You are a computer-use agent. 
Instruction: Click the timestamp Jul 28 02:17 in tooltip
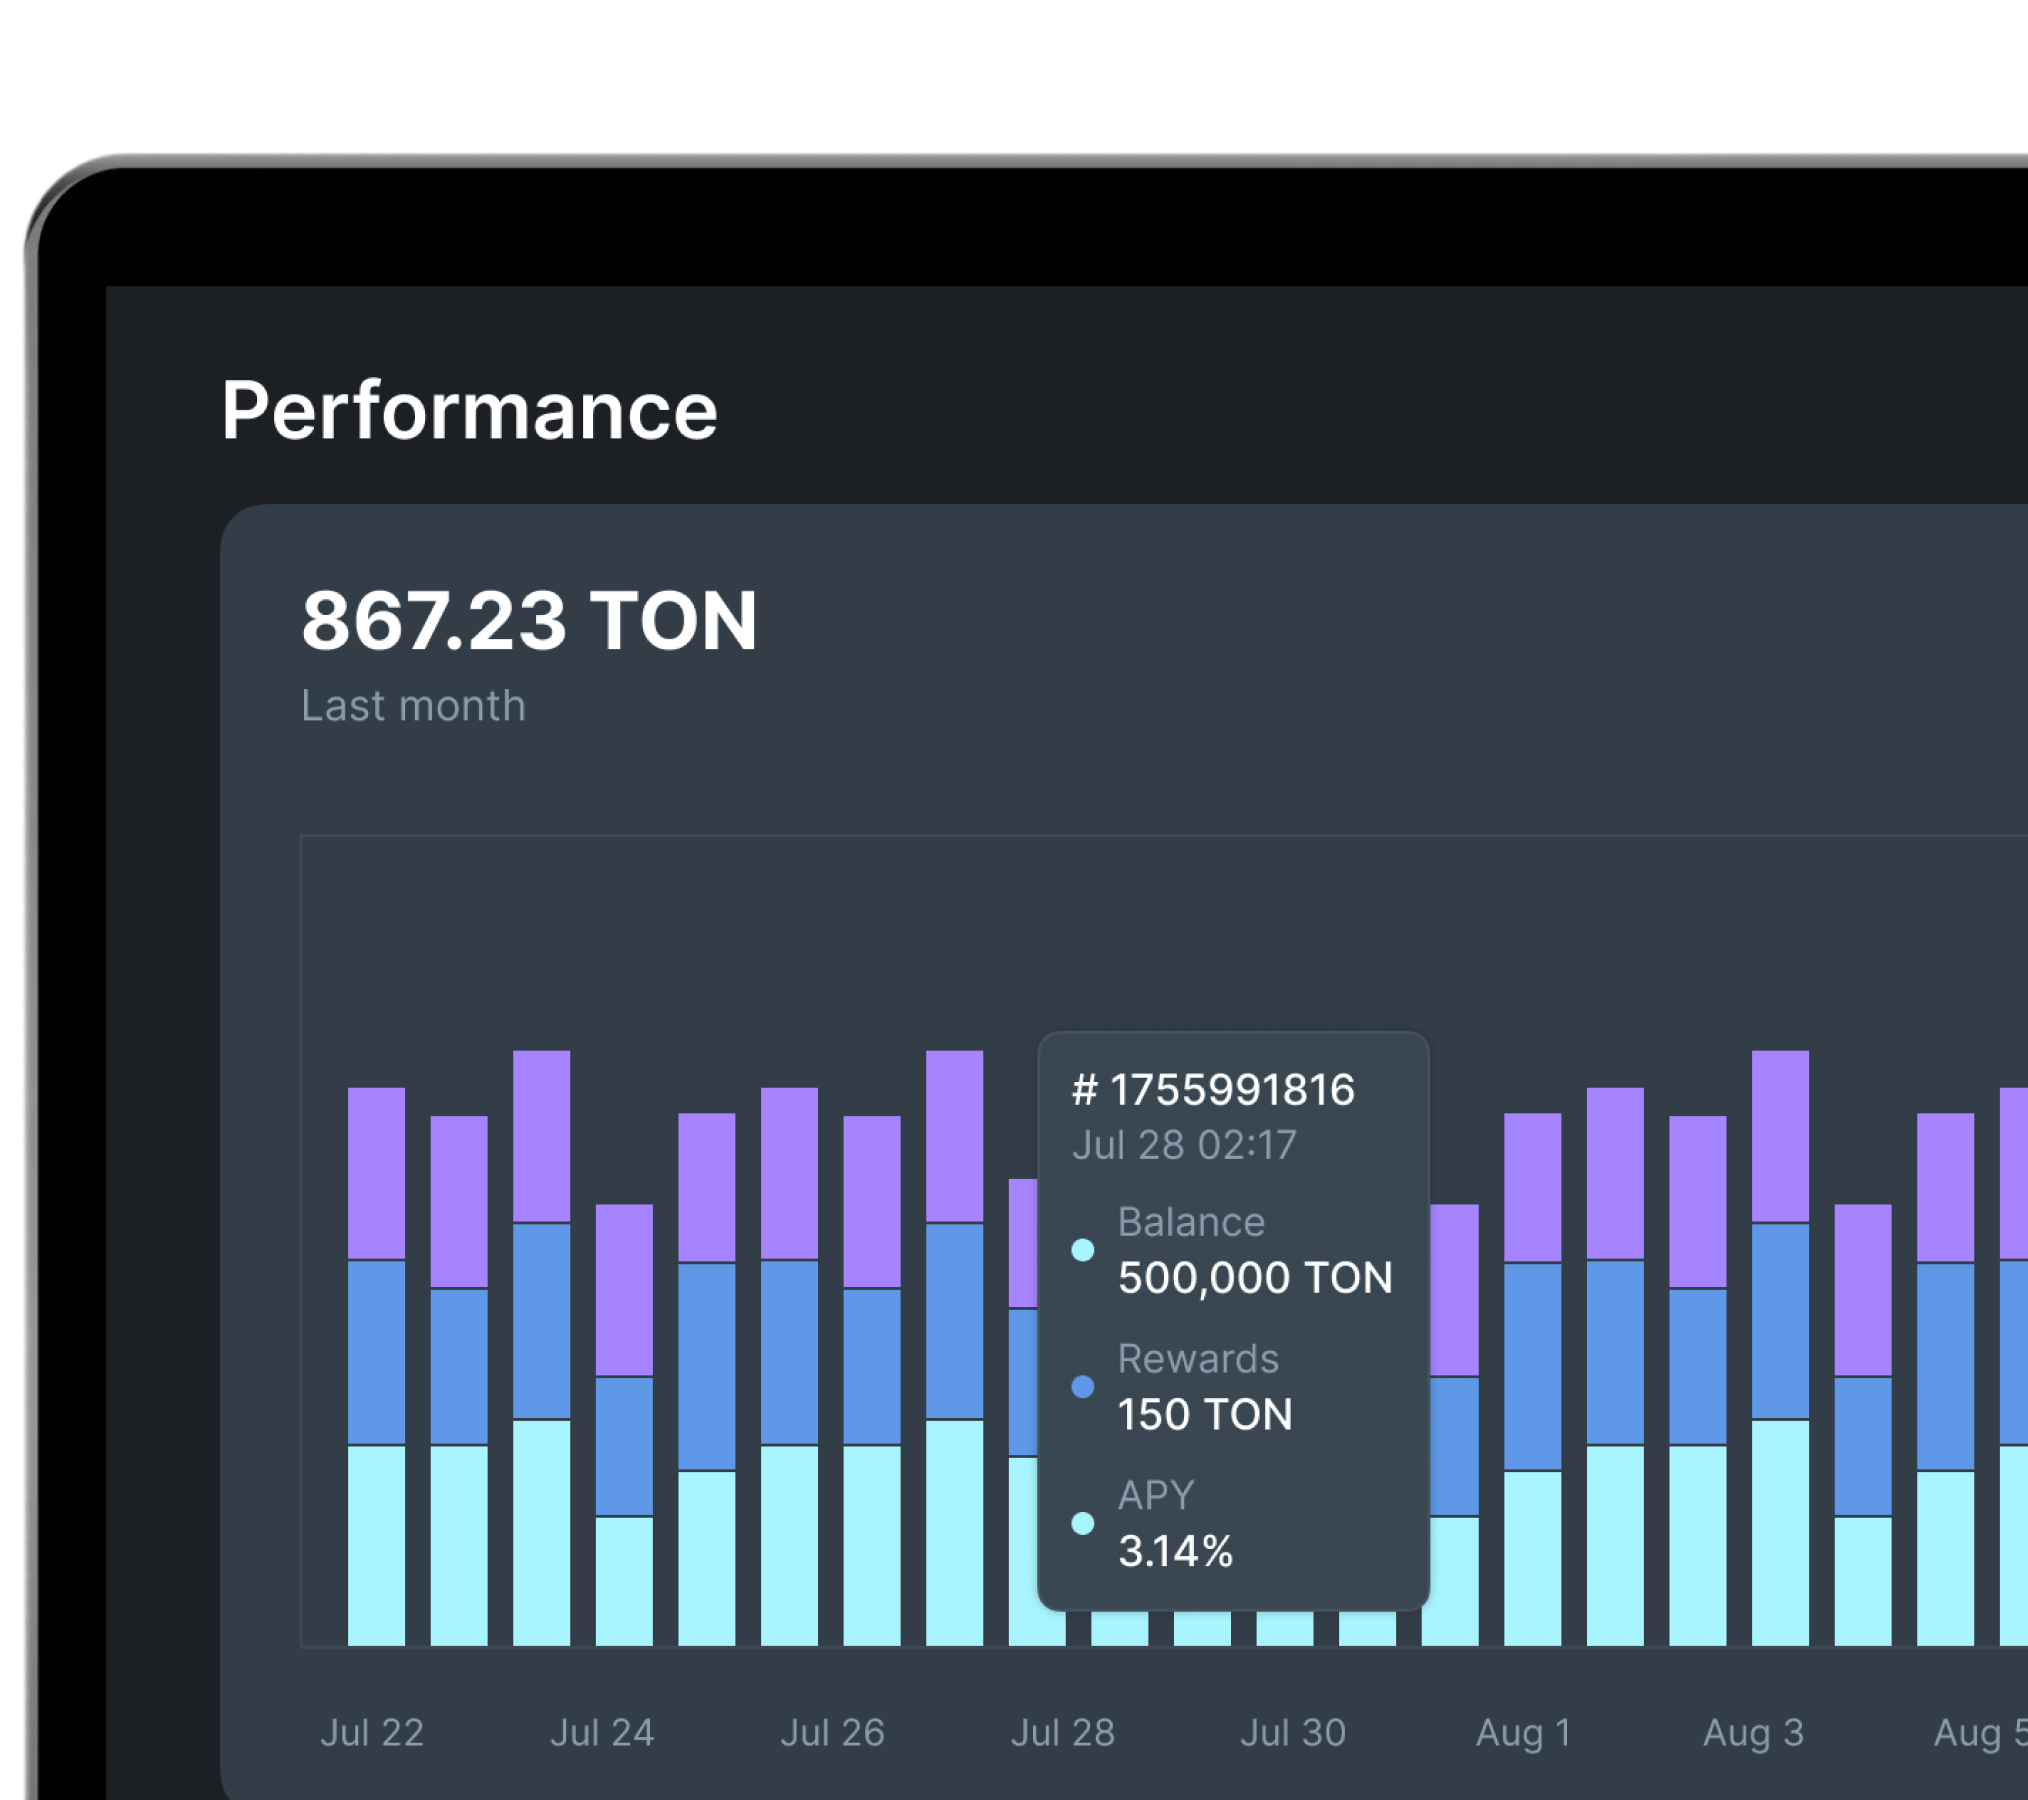(1184, 1146)
